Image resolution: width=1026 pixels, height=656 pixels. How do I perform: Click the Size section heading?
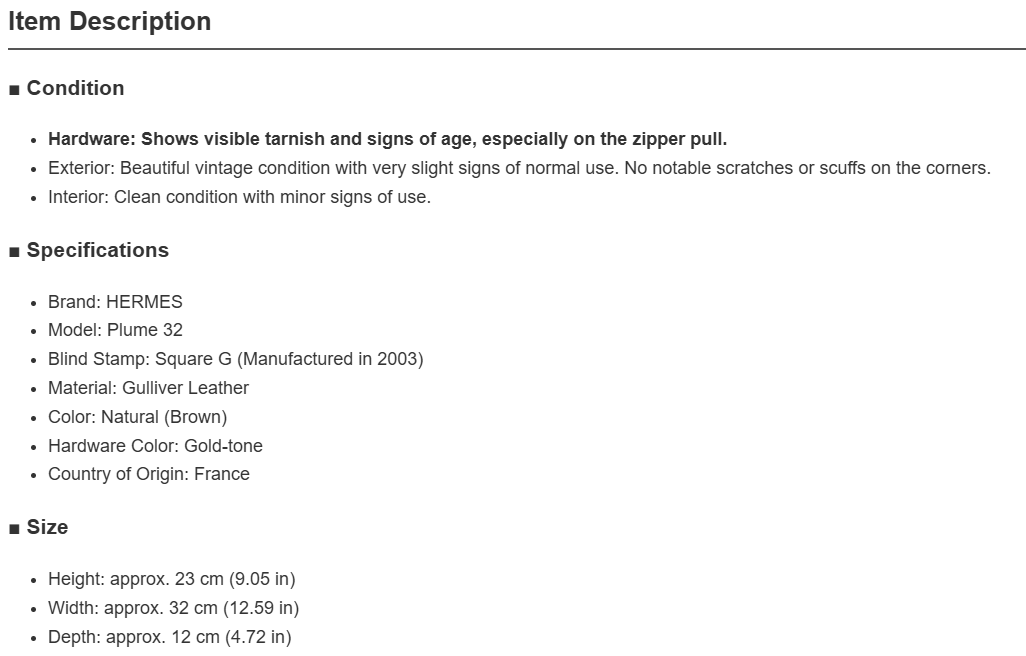pyautogui.click(x=47, y=527)
